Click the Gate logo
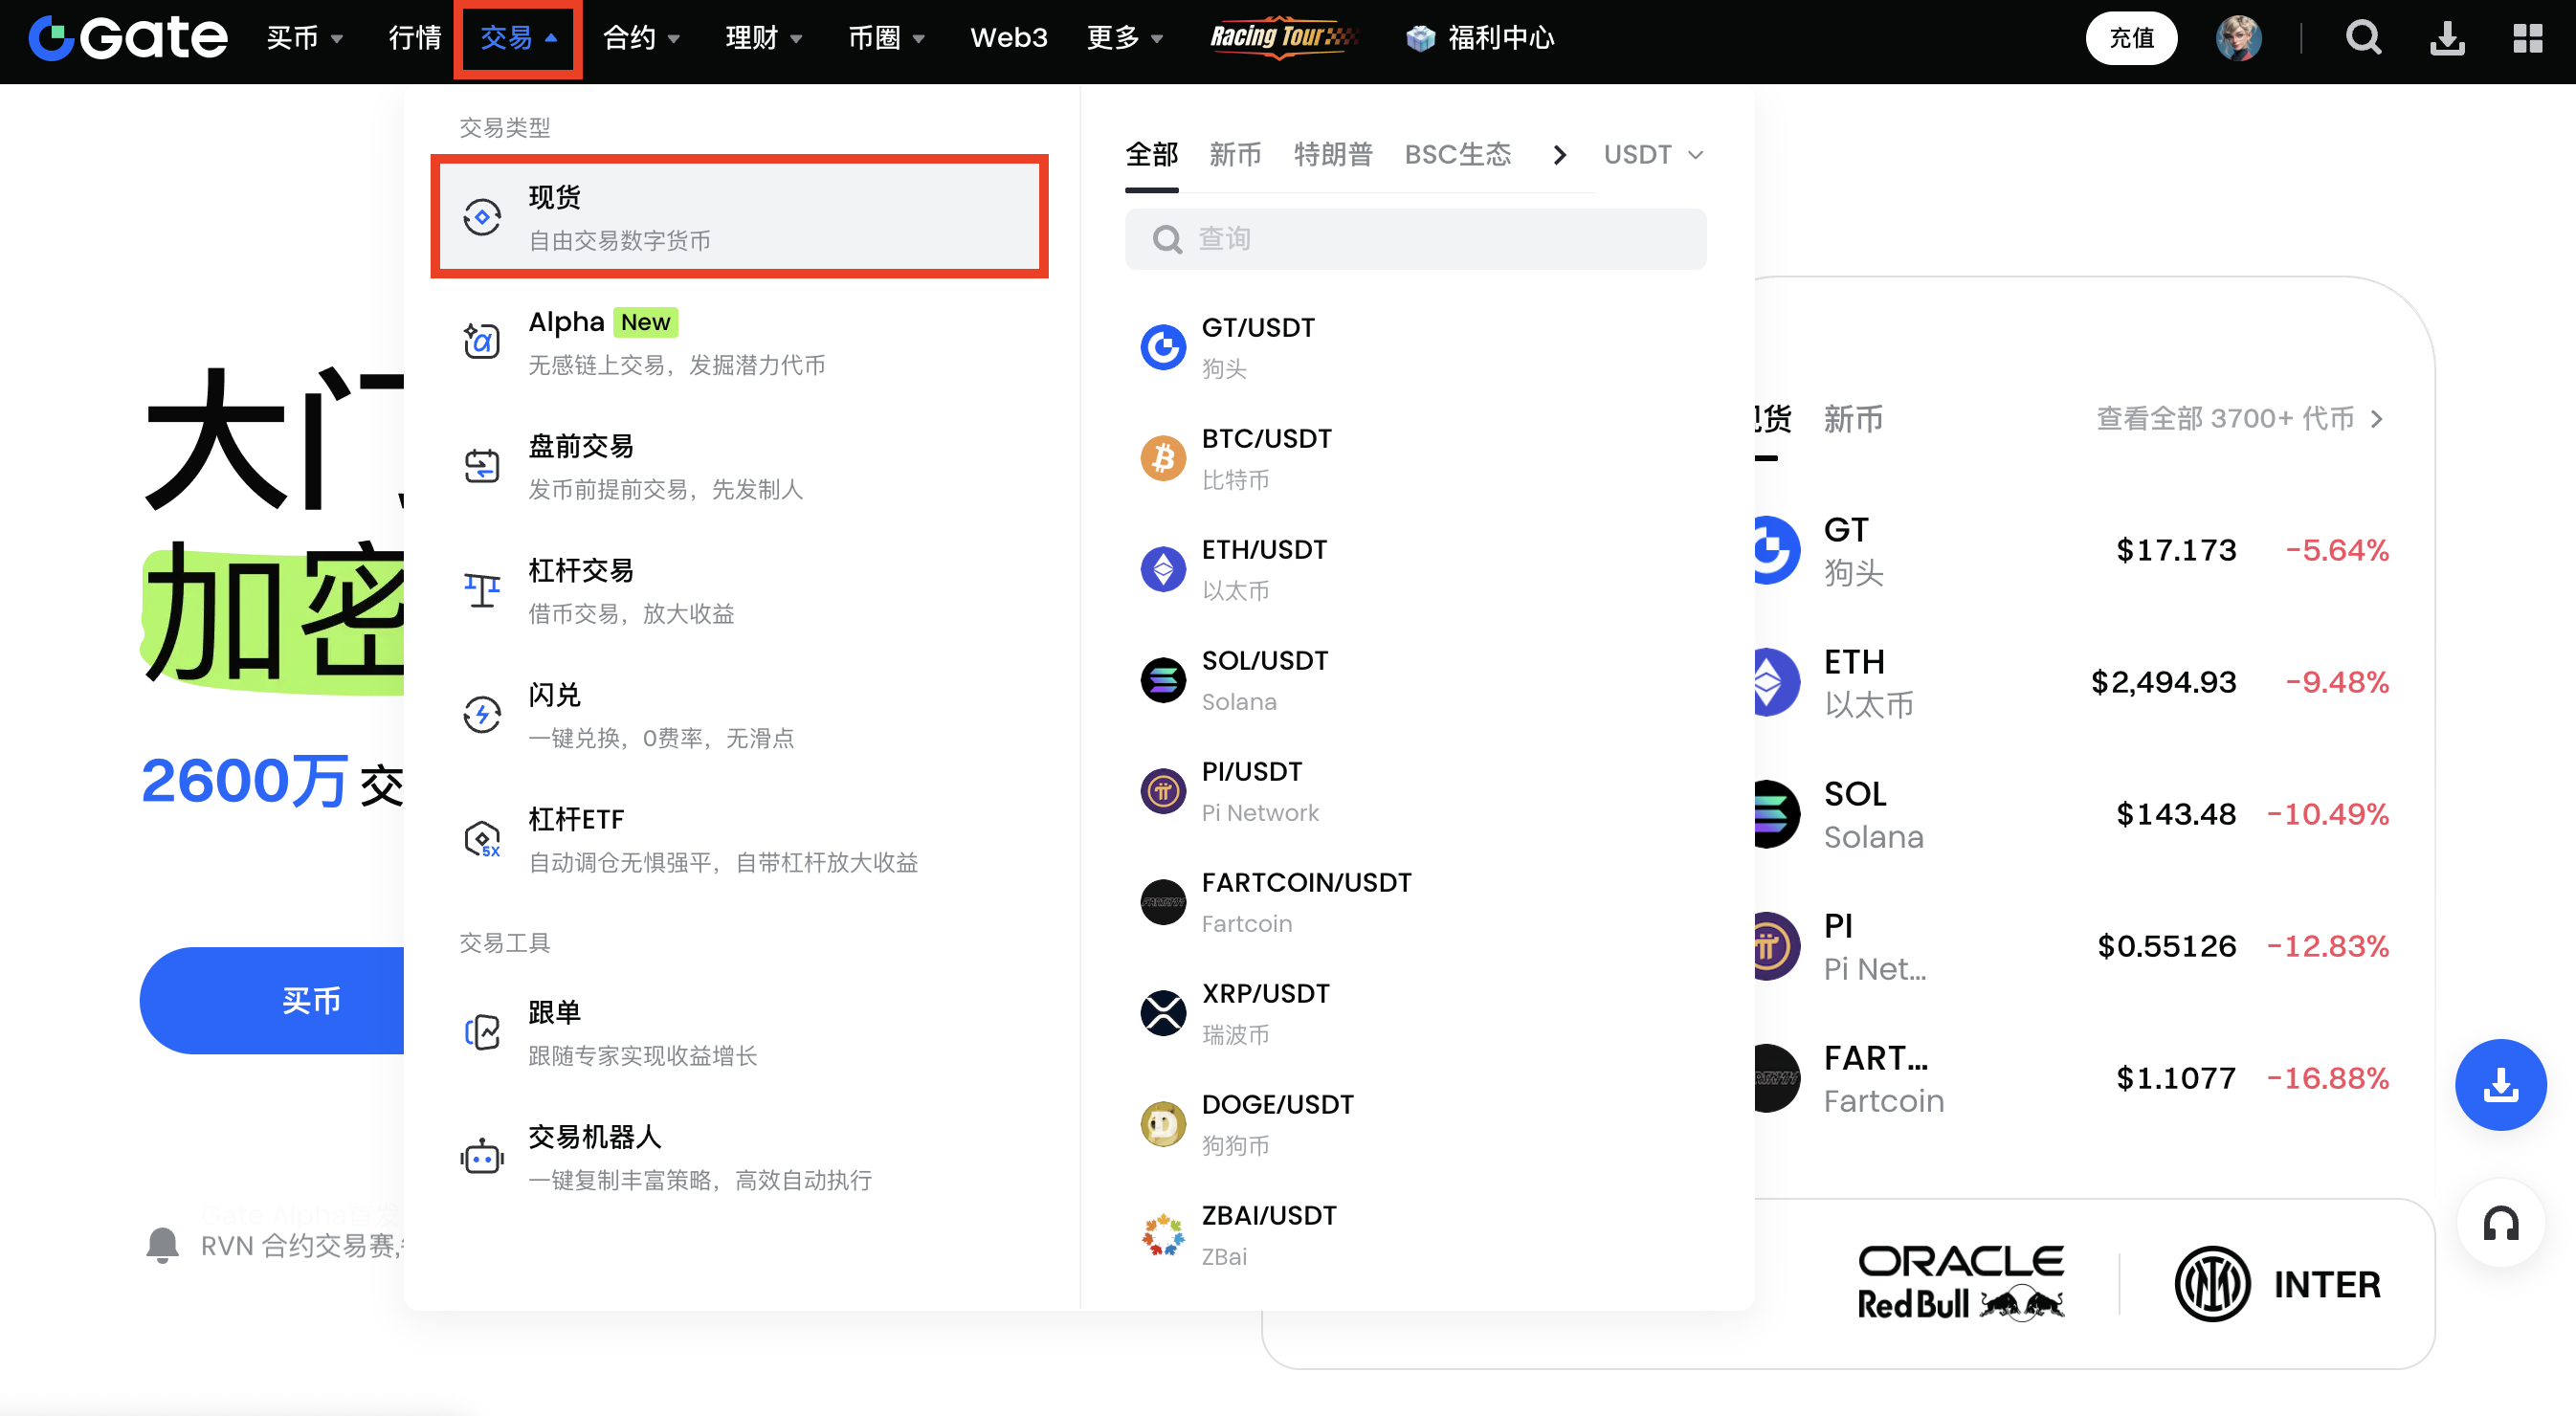 128,38
